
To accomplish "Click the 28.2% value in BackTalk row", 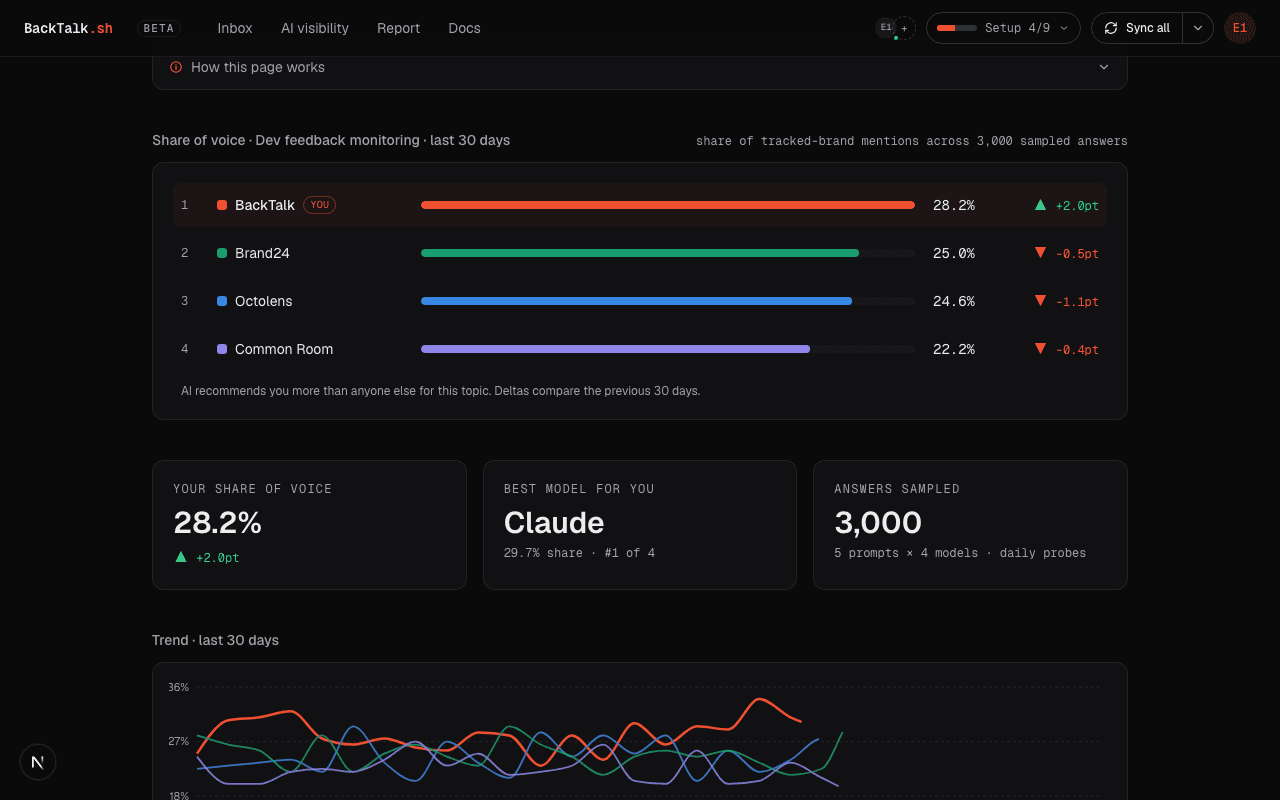I will 954,205.
